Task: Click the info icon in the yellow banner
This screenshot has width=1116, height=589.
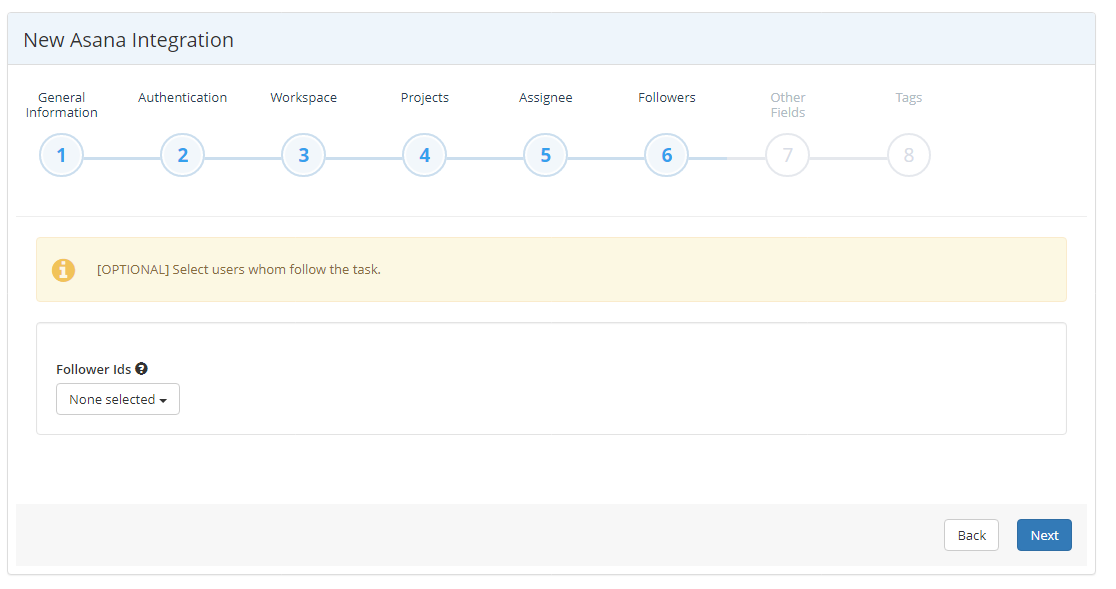Action: [63, 269]
